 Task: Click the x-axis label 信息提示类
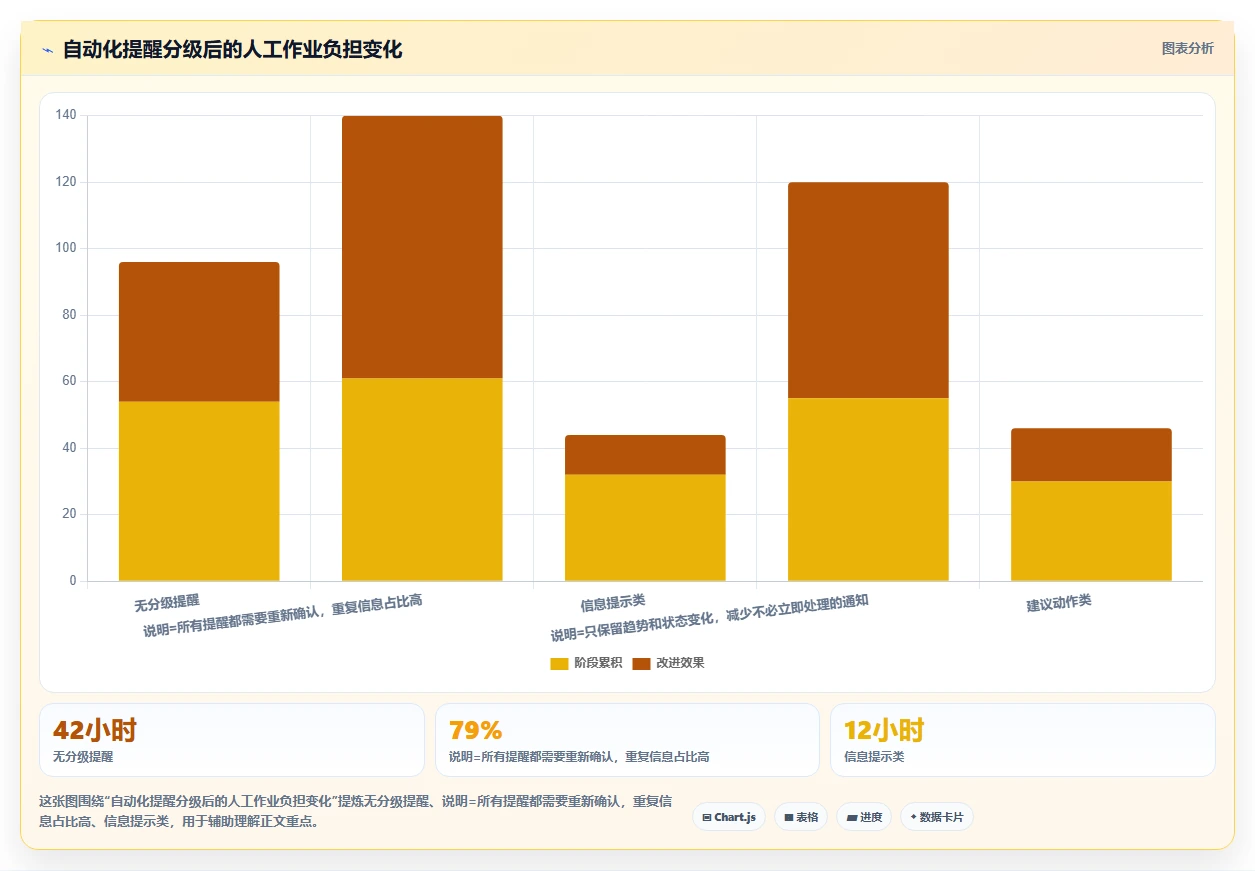pos(613,602)
